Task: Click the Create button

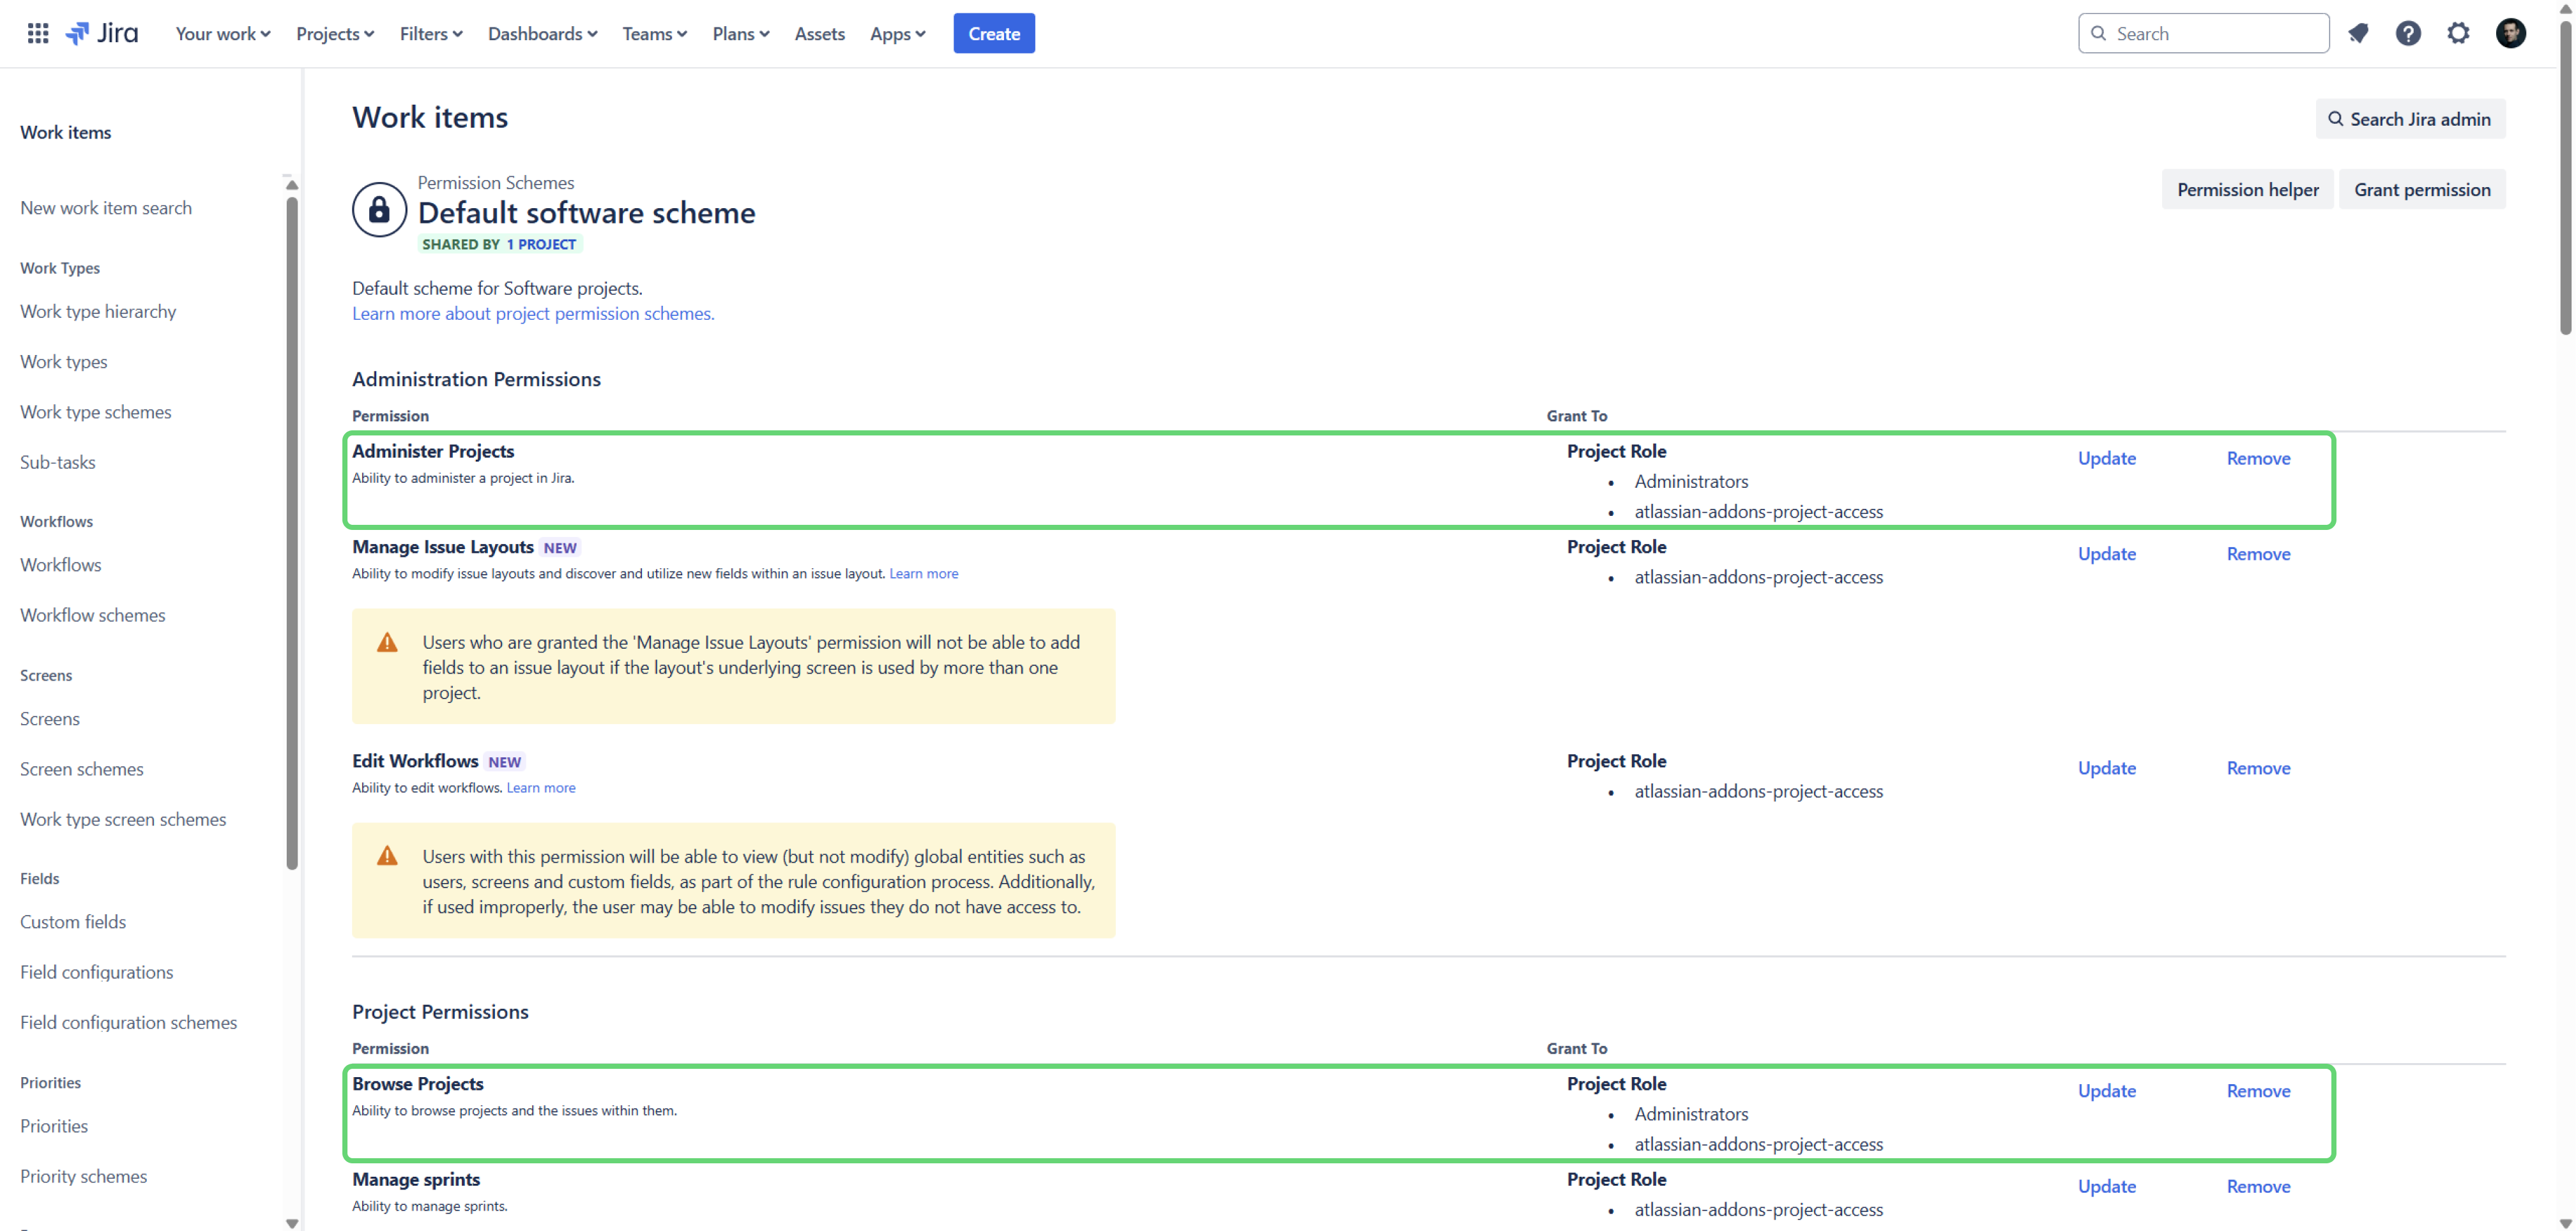Action: tap(993, 33)
